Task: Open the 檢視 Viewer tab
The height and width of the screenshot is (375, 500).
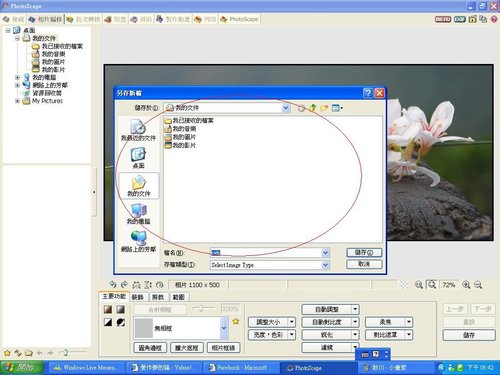Action: pyautogui.click(x=13, y=19)
